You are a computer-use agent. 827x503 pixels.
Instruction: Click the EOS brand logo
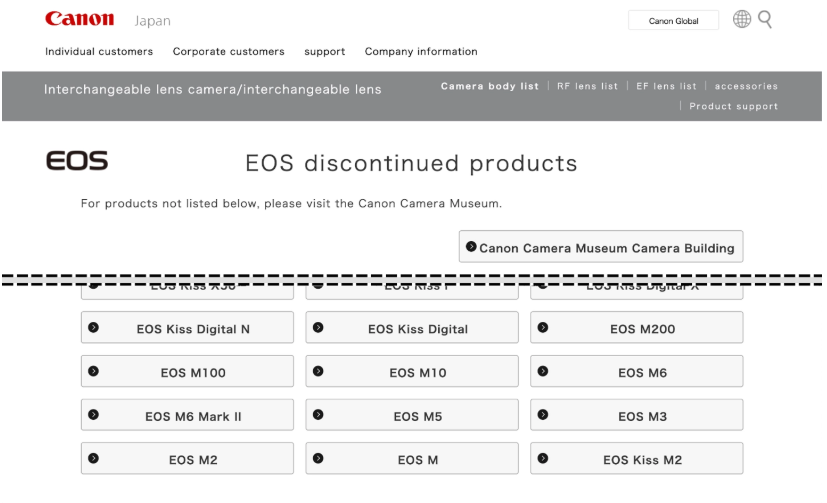click(x=77, y=161)
